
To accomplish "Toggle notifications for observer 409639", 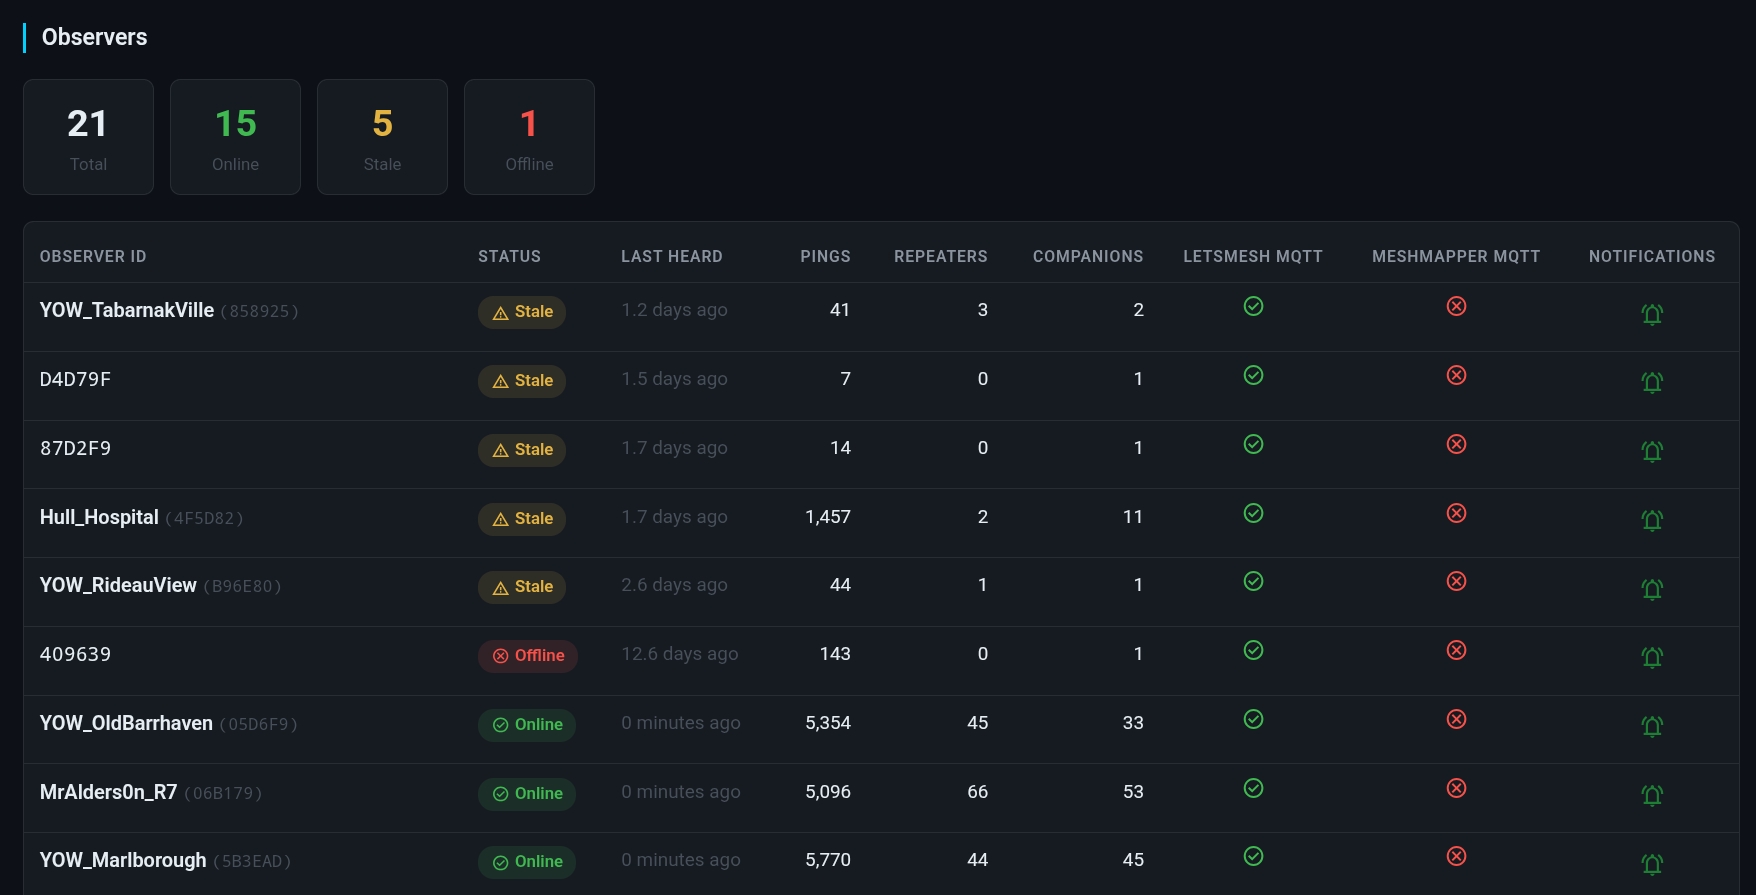I will (1651, 657).
